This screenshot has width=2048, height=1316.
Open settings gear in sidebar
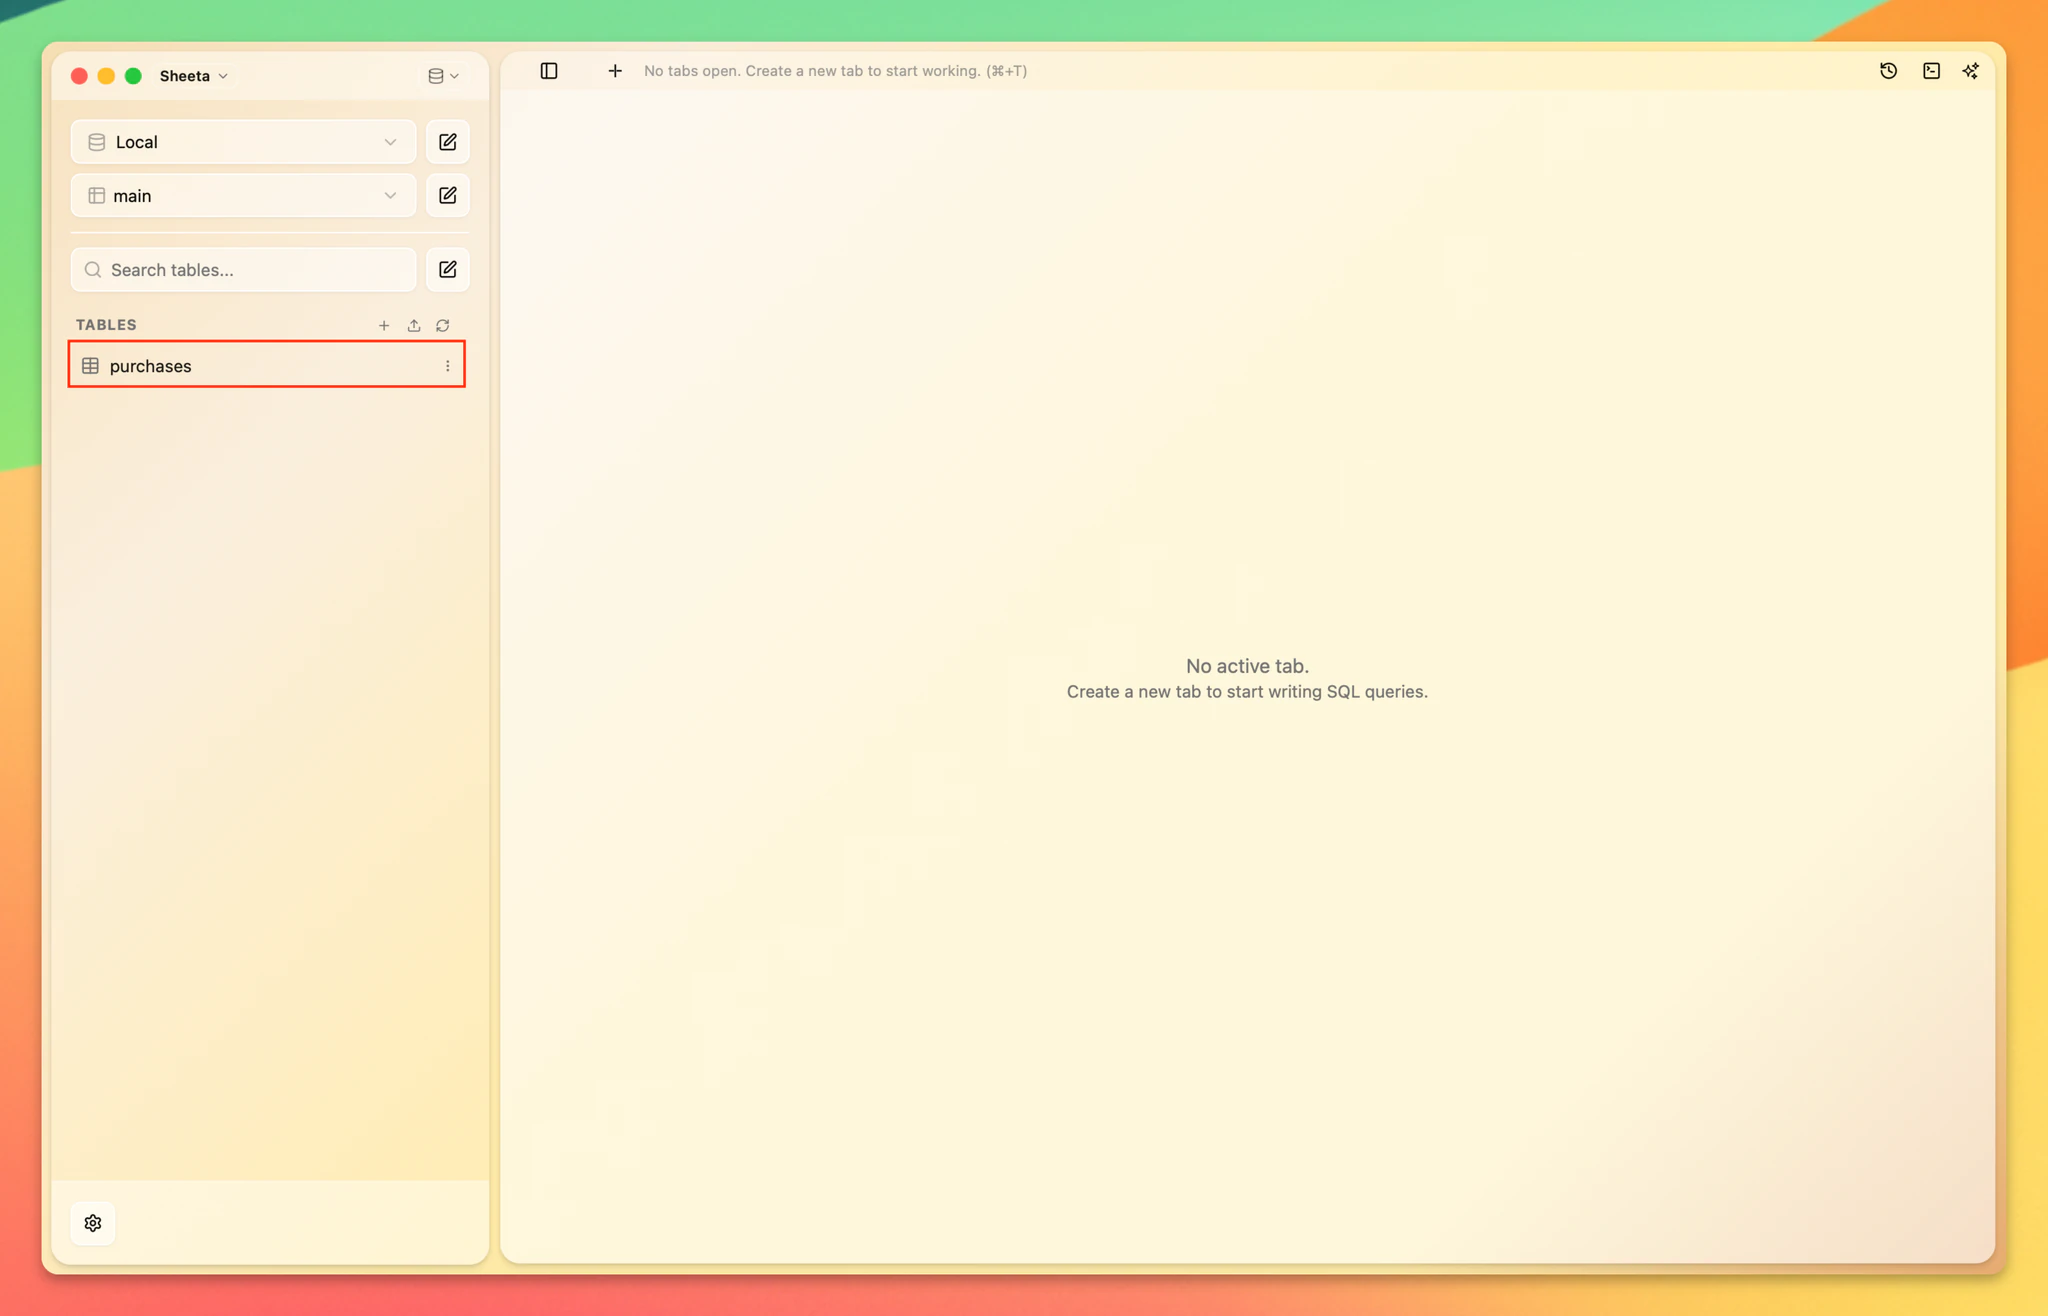93,1223
